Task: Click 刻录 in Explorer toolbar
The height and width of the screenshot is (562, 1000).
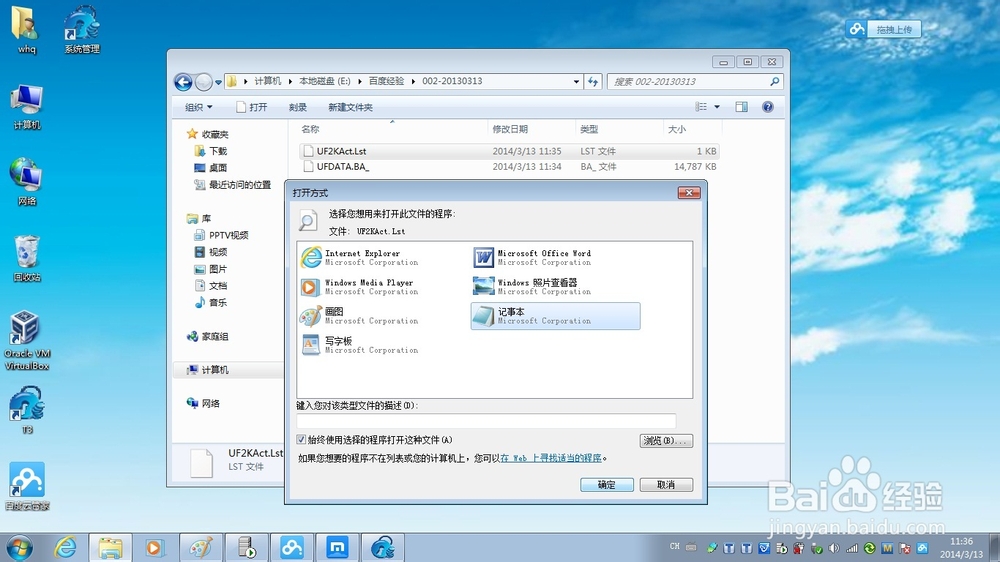Action: tap(298, 107)
